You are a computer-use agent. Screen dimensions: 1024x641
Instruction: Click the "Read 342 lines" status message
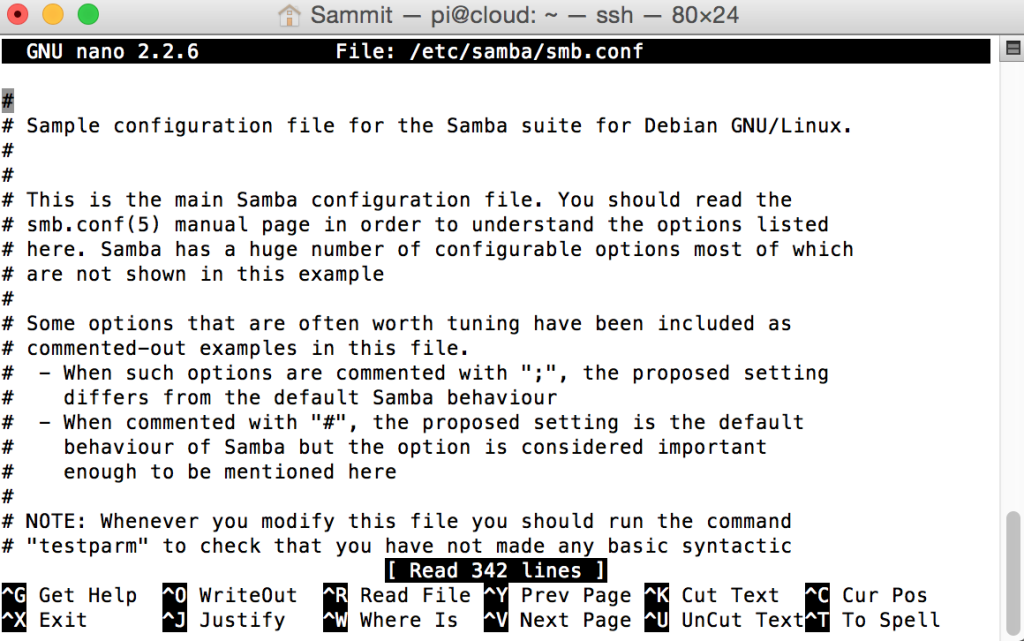pos(496,570)
